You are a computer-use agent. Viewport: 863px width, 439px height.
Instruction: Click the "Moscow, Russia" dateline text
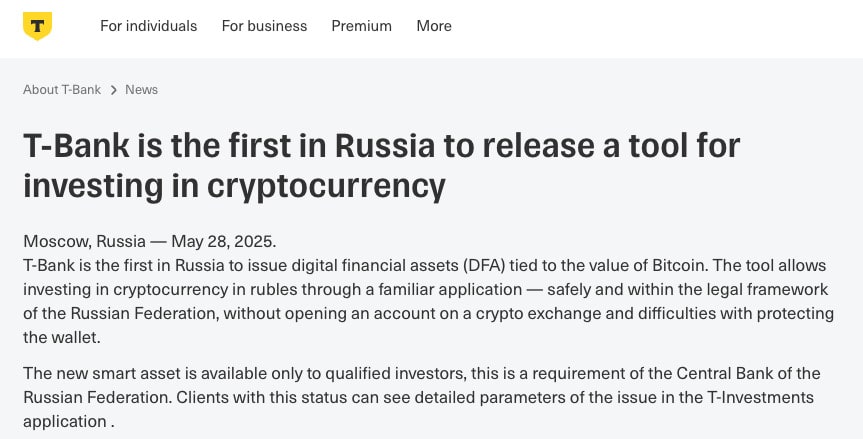coord(80,241)
